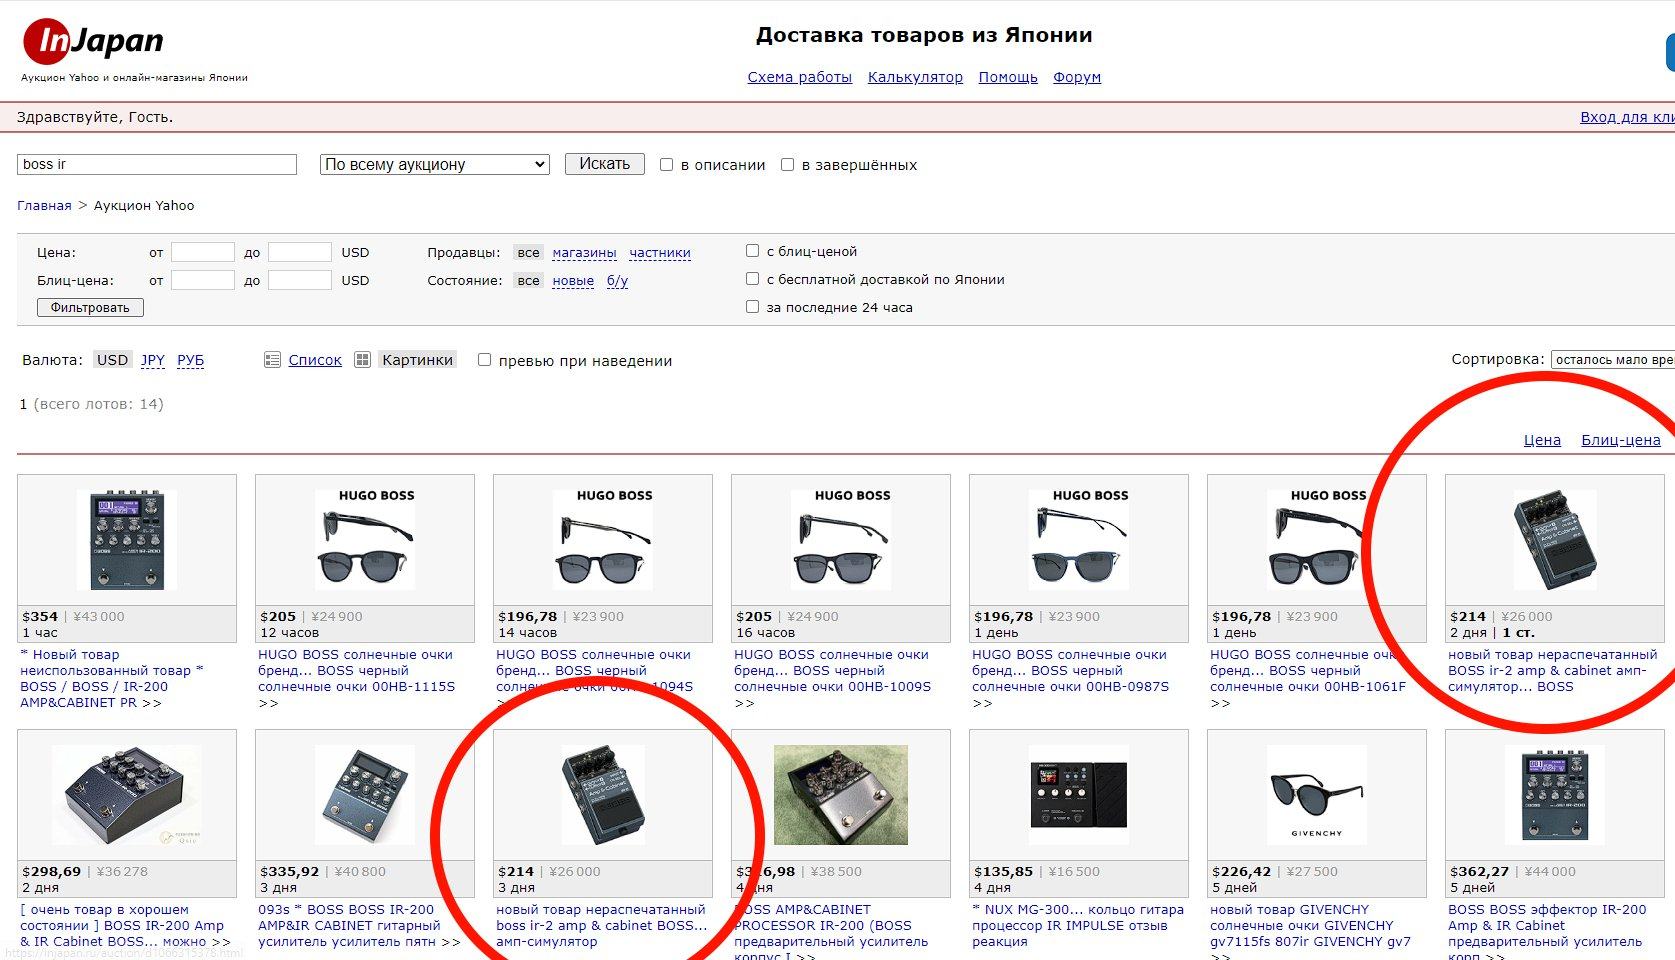Switch currency to РУБ
Viewport: 1675px width, 960px height.
[190, 360]
